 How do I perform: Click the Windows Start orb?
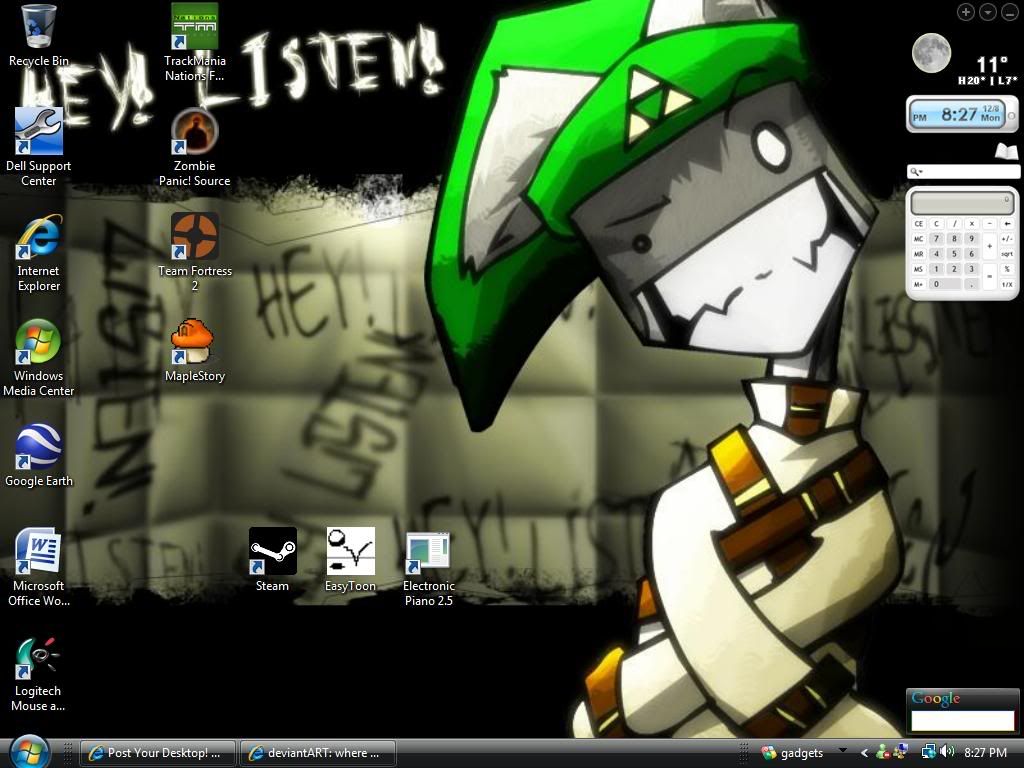click(x=28, y=751)
